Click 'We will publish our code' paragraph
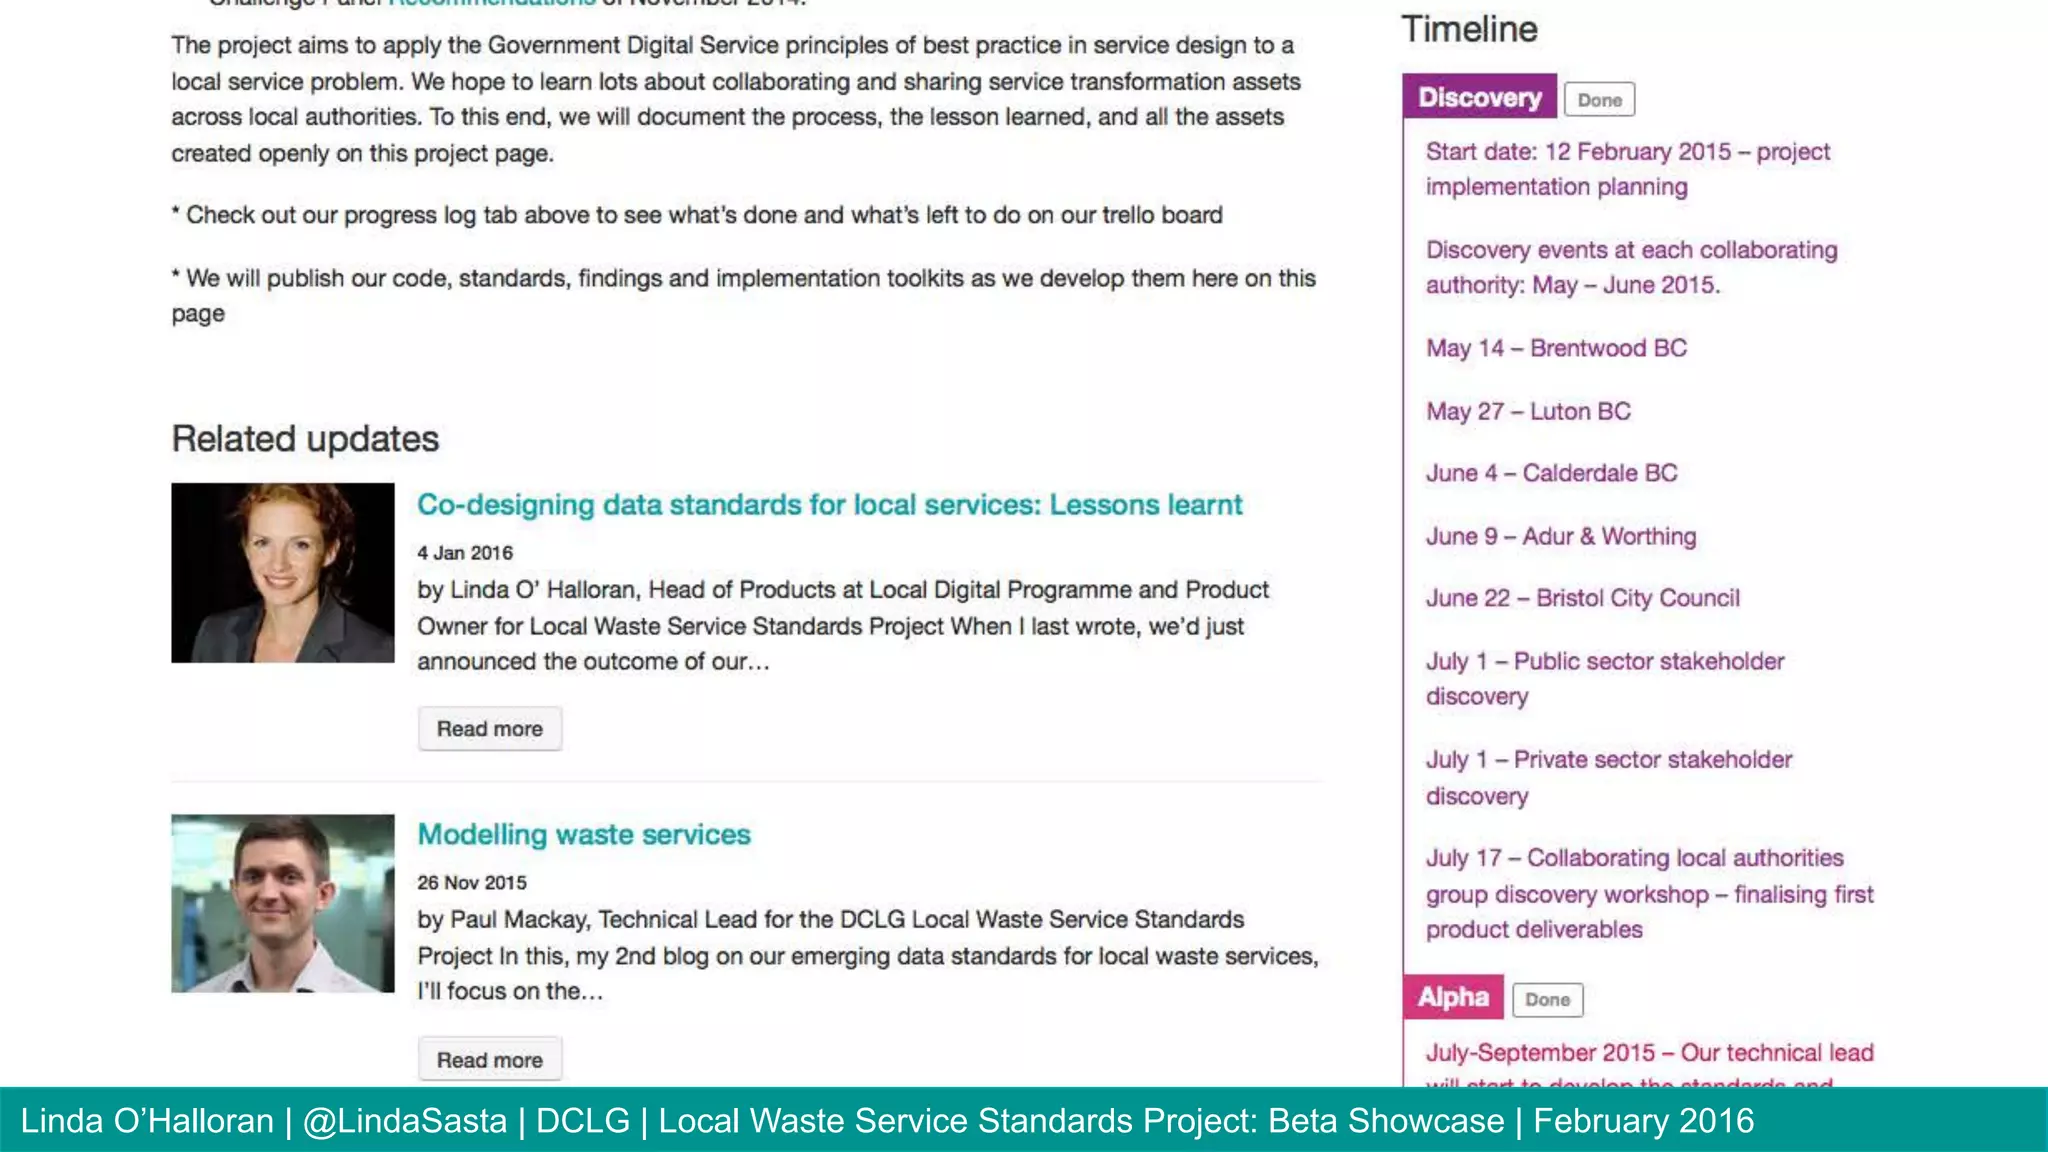2048x1152 pixels. tap(744, 296)
